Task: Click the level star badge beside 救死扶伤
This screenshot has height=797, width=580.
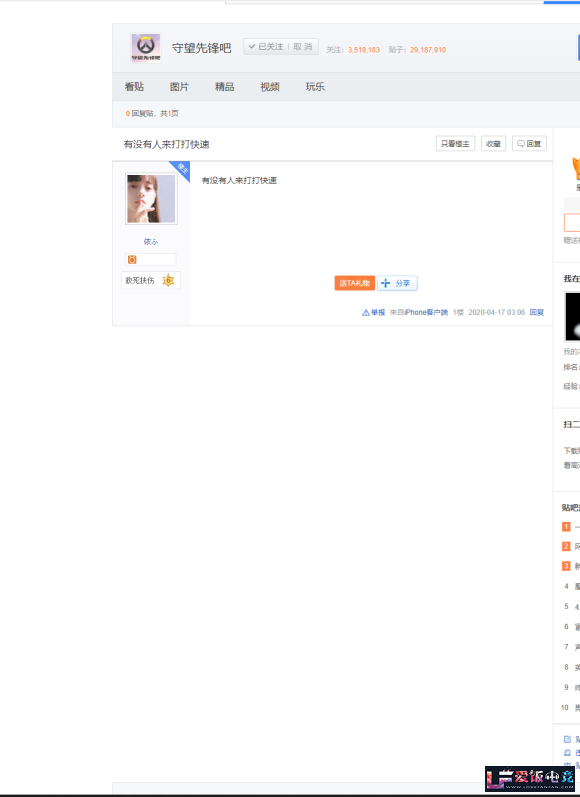Action: click(x=168, y=280)
